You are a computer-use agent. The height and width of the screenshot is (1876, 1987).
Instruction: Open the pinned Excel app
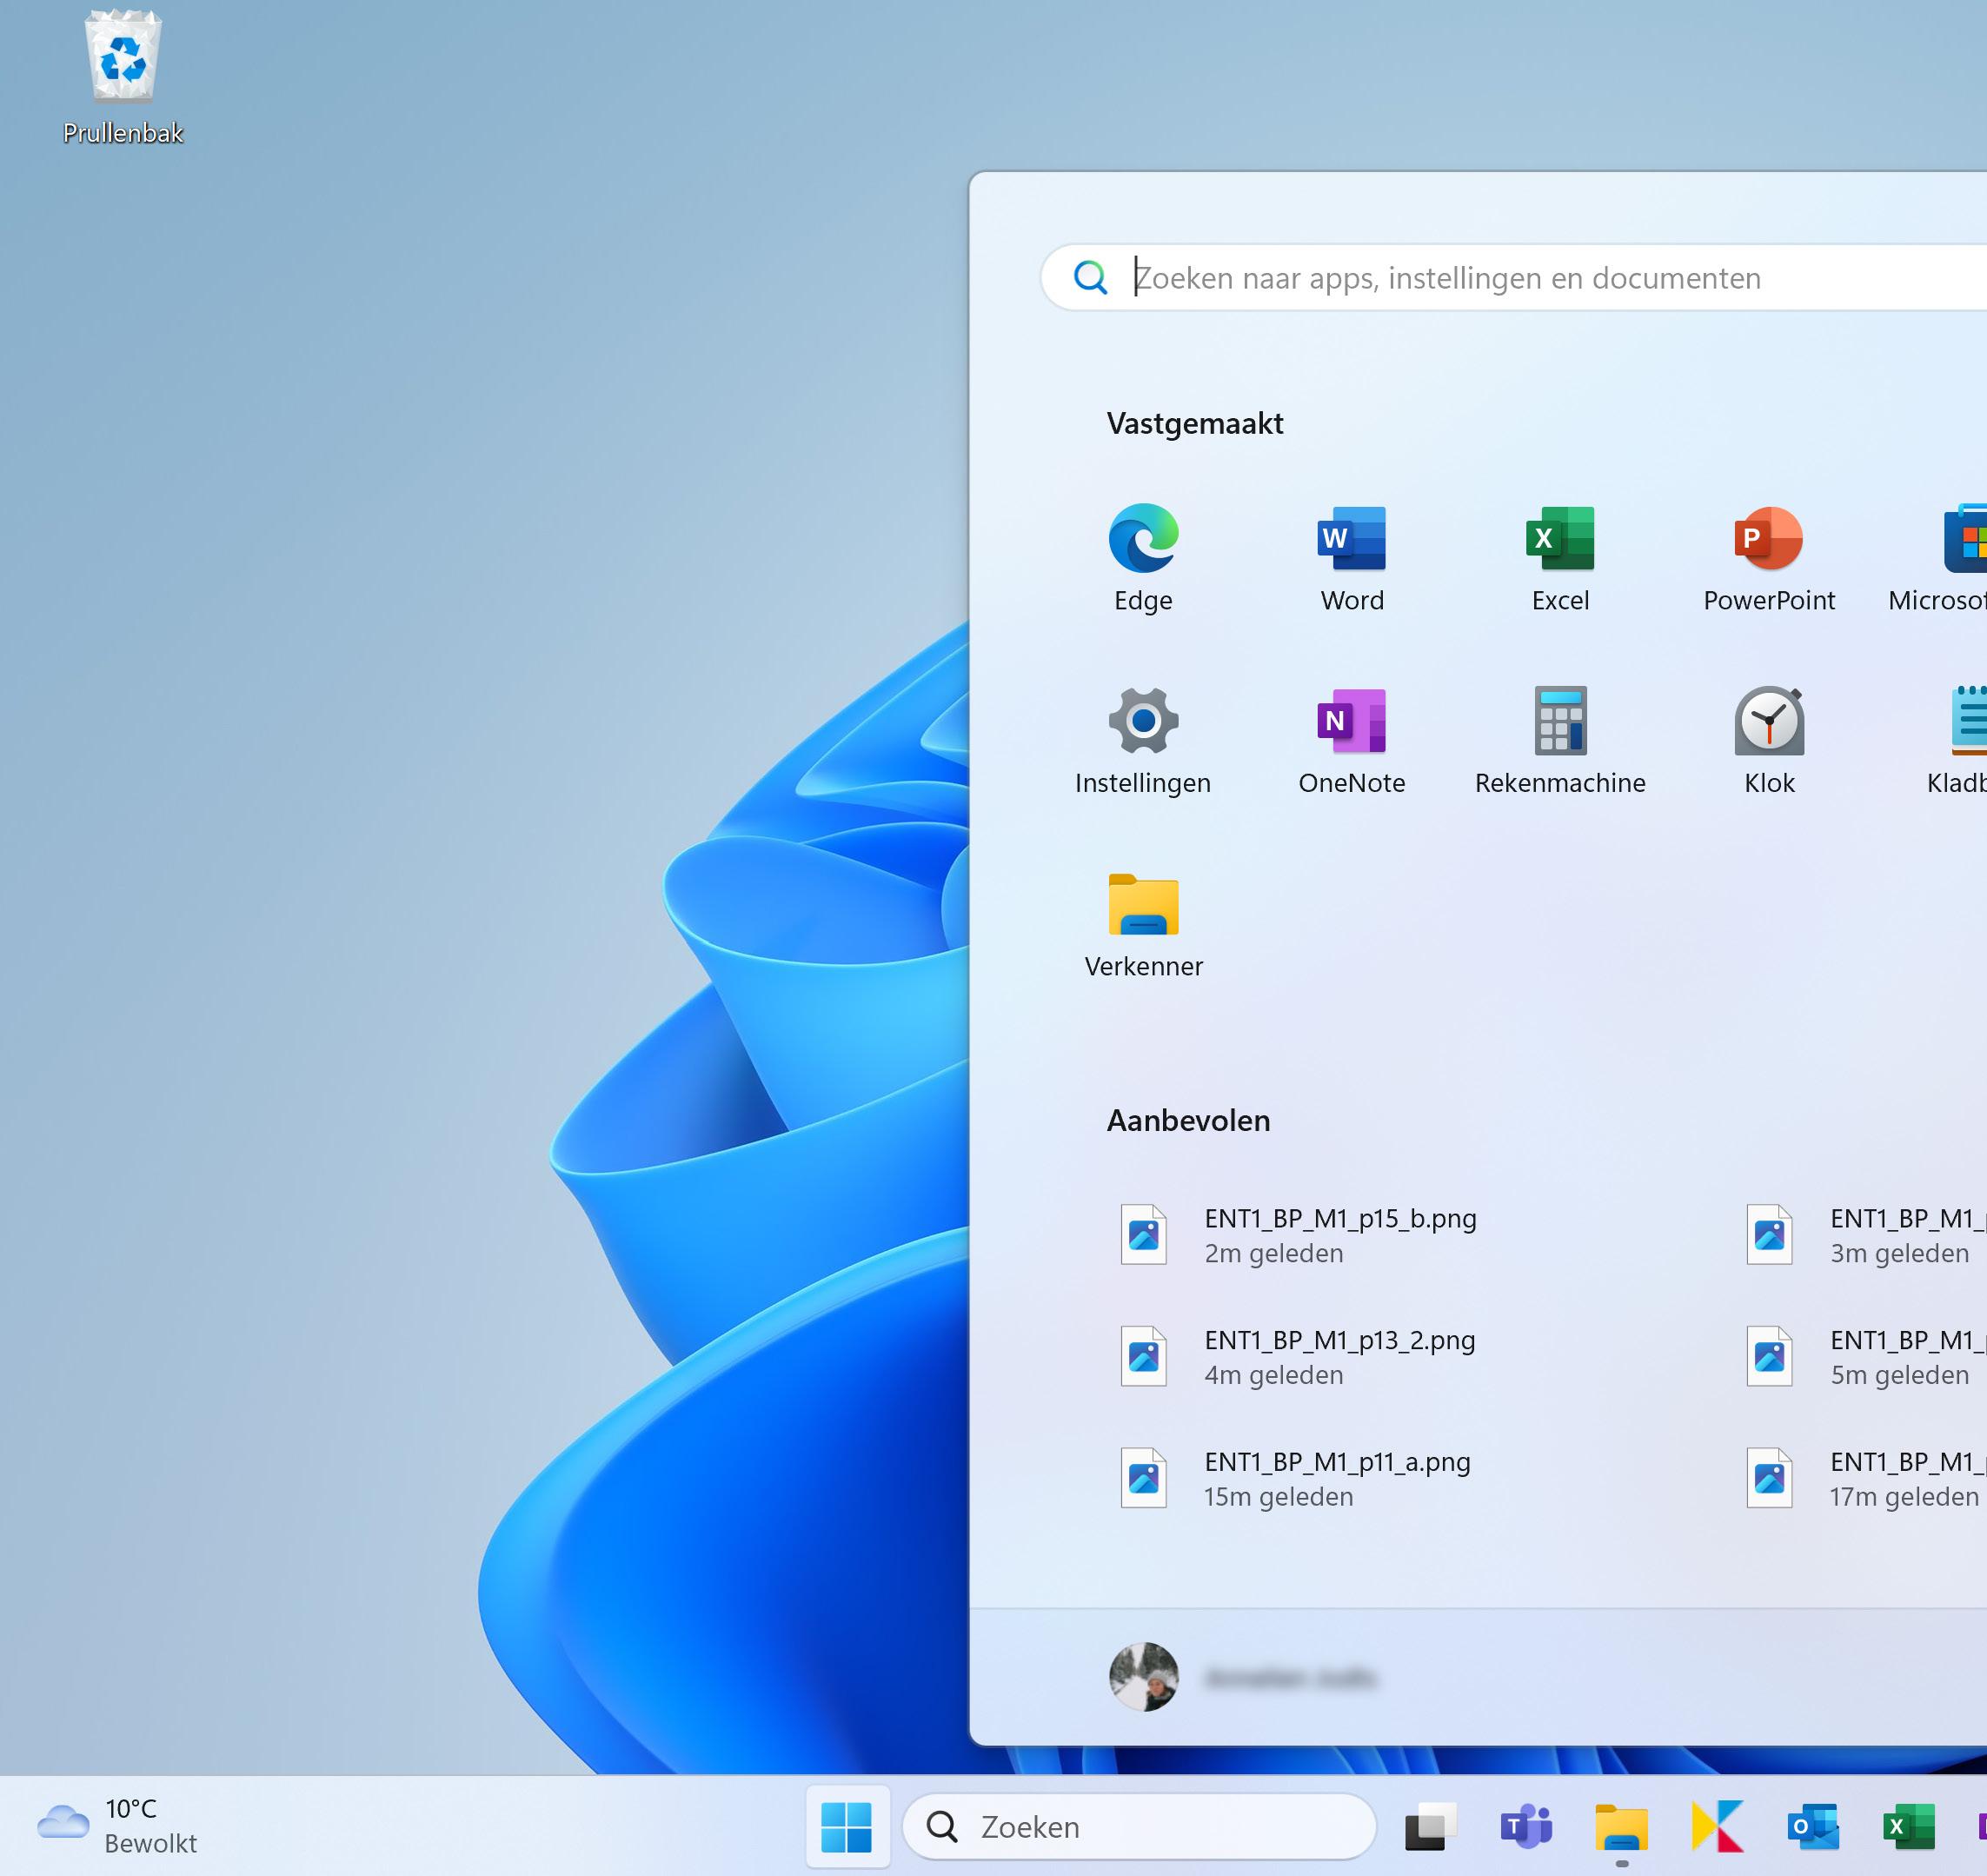click(x=1559, y=539)
